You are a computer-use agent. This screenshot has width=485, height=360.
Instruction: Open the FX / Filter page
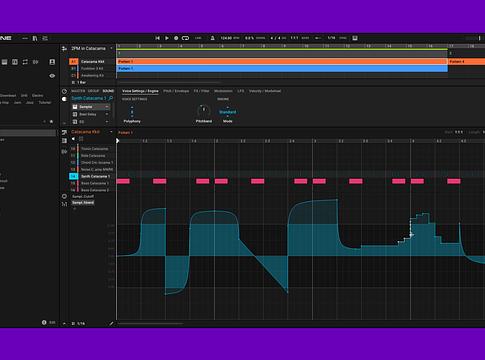pyautogui.click(x=201, y=91)
